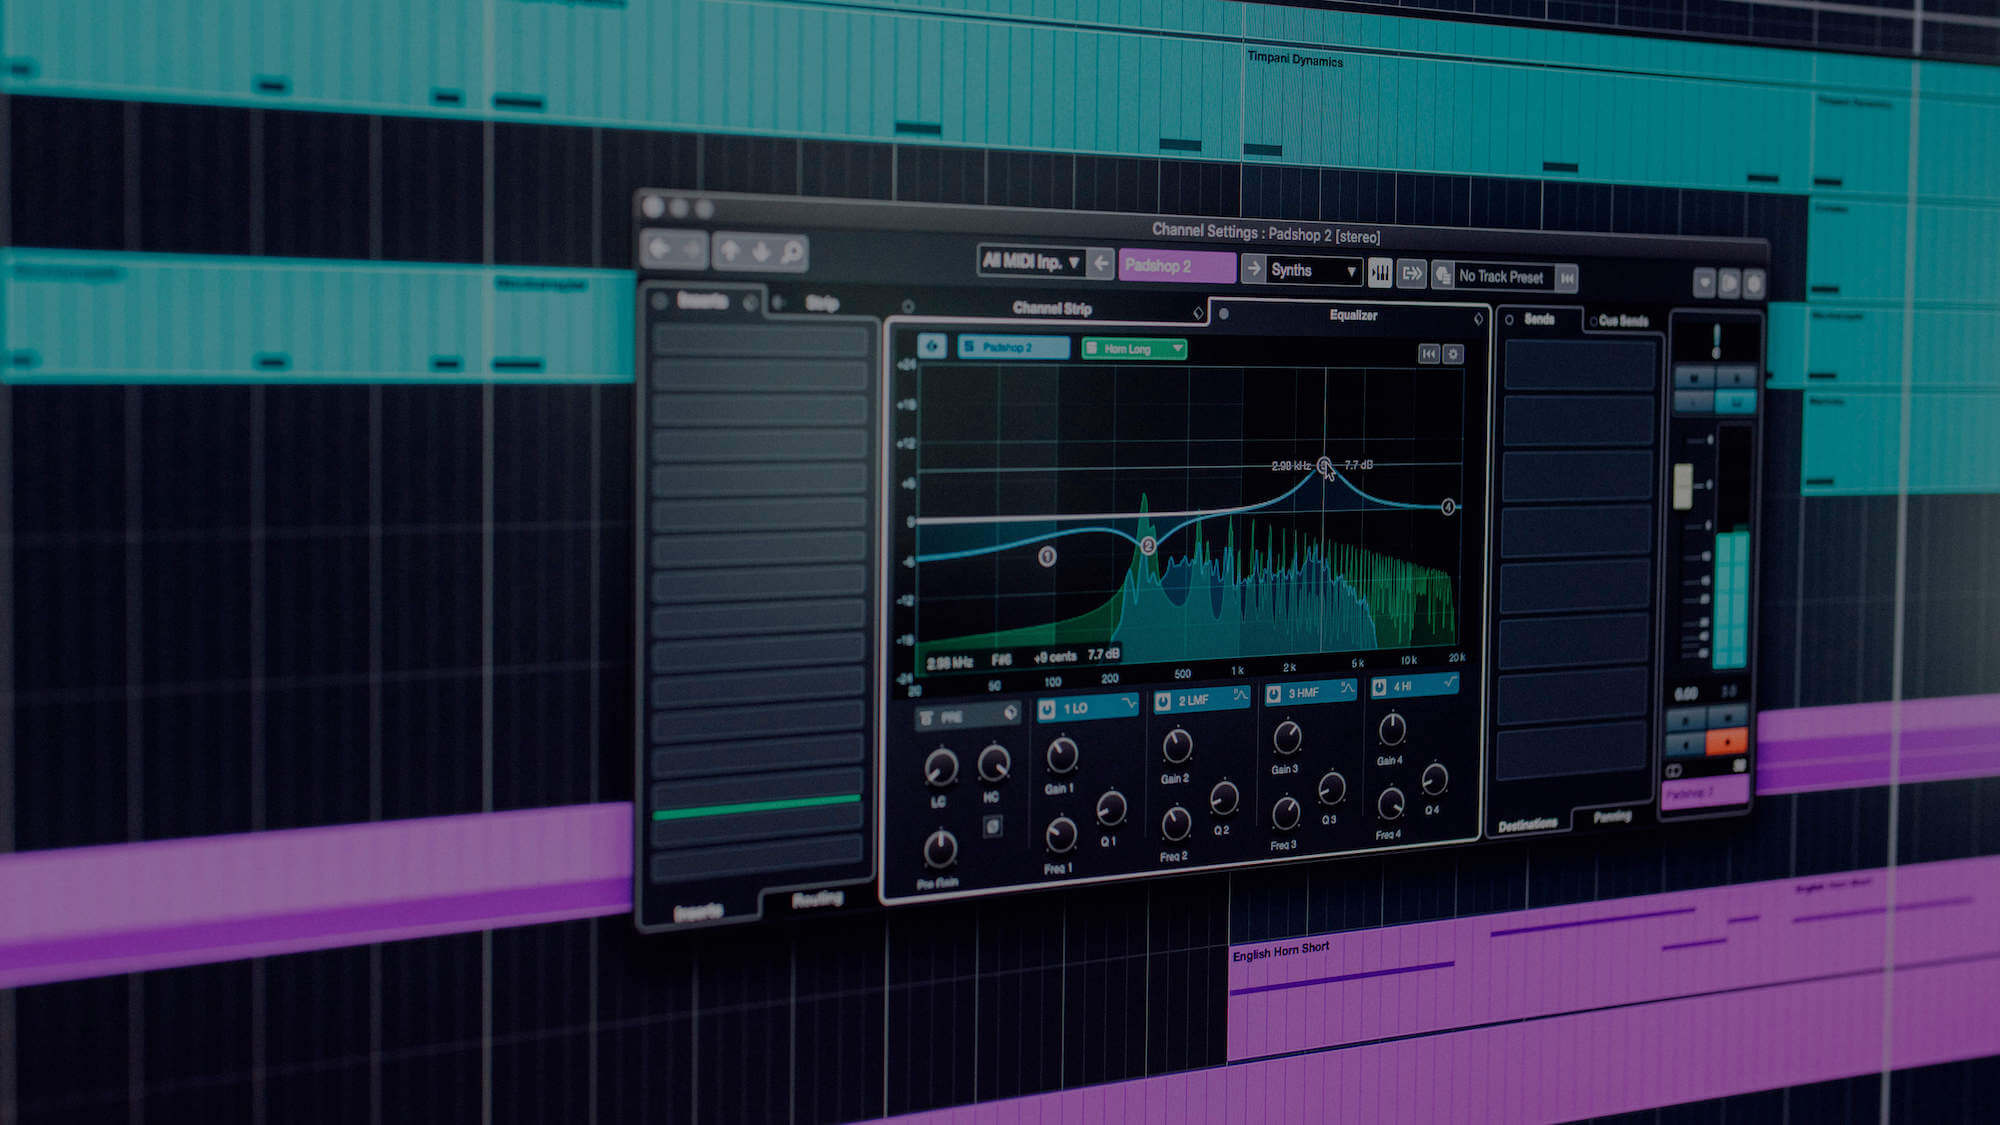Click the channel output routing arrow icon
The image size is (2000, 1125).
click(x=1412, y=273)
